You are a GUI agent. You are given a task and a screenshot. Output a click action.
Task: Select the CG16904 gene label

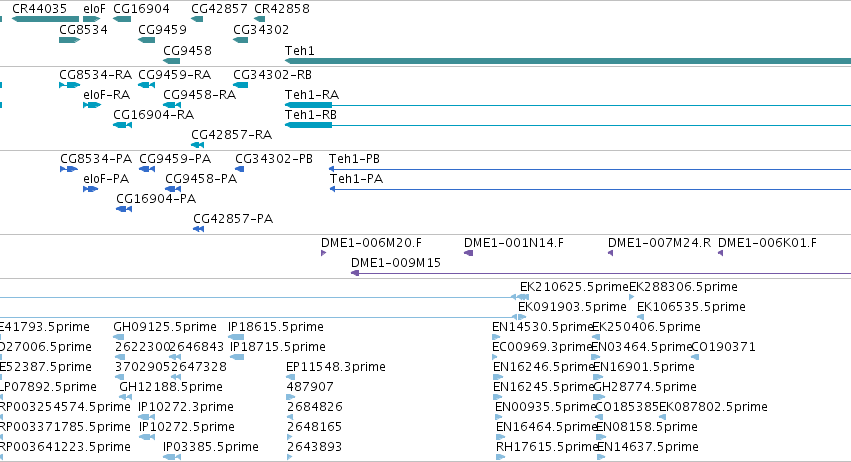(x=141, y=9)
